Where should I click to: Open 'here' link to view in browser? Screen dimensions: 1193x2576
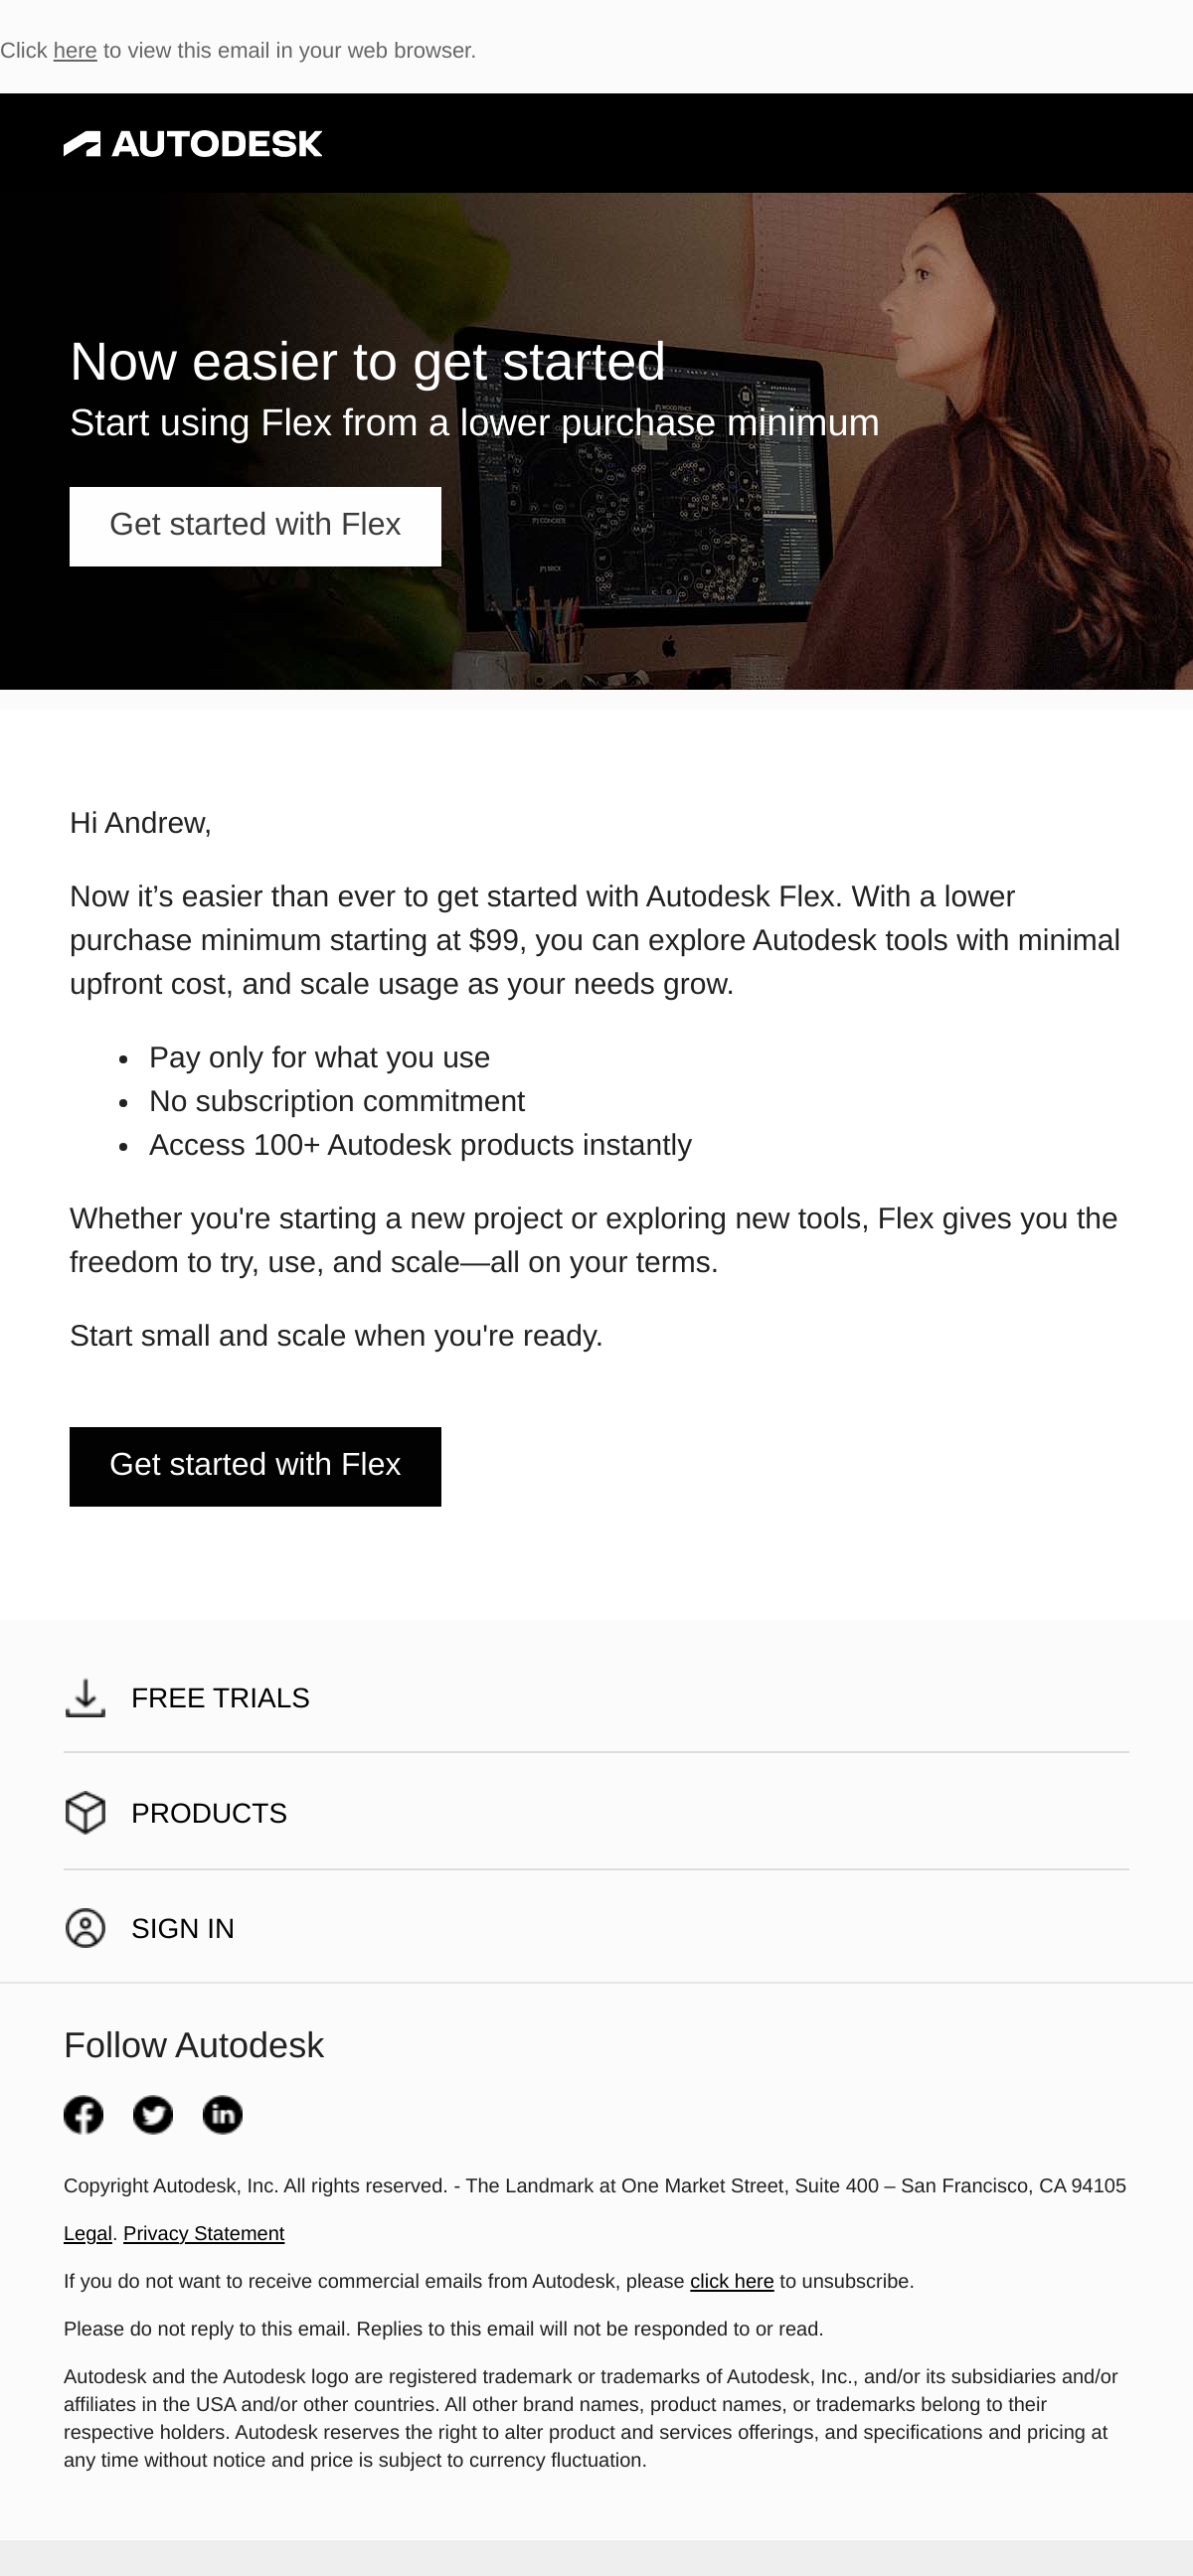coord(75,50)
